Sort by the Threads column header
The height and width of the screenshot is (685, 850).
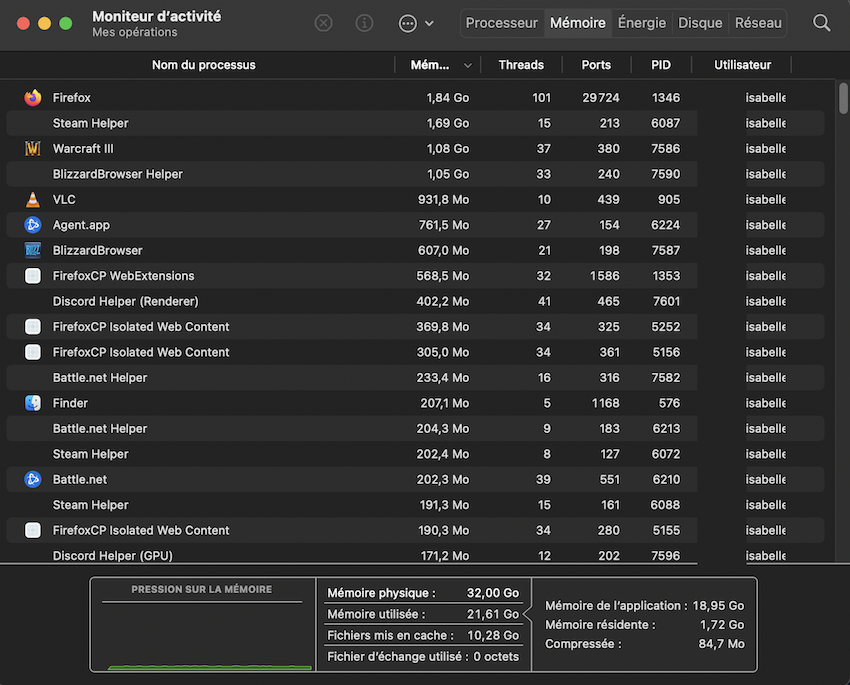[521, 65]
